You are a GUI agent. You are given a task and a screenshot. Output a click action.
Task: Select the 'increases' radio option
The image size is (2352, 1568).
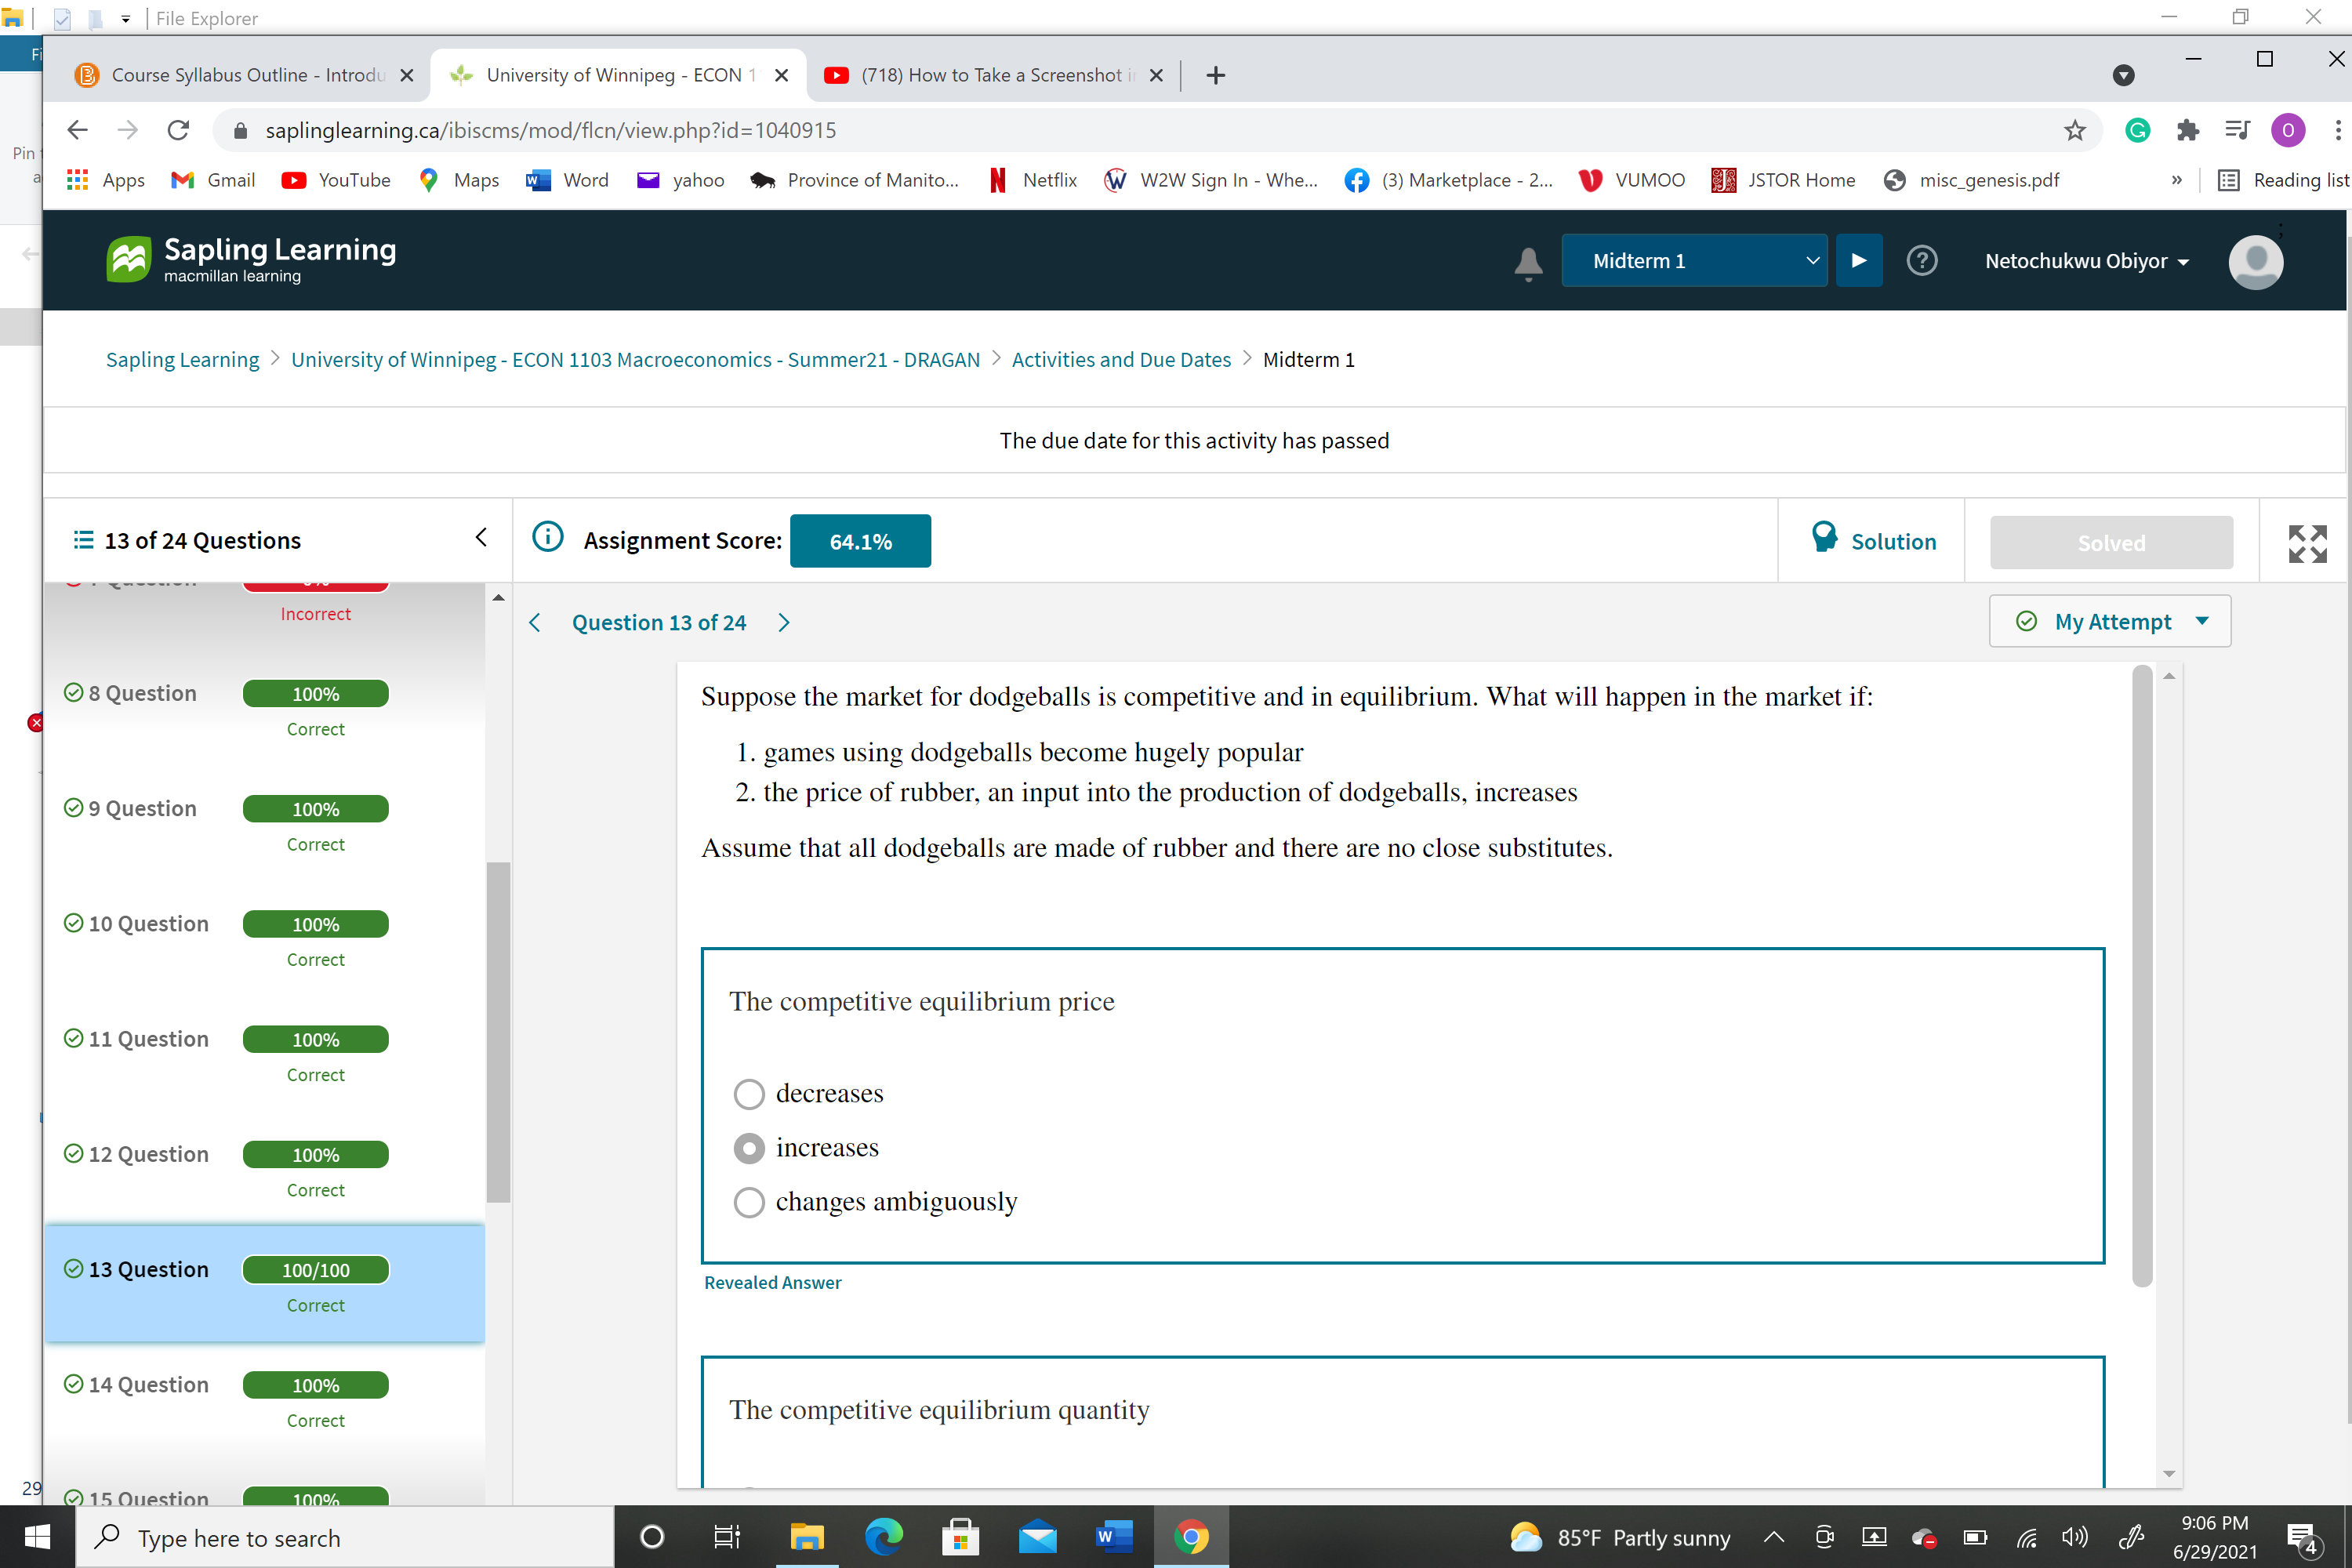(749, 1148)
